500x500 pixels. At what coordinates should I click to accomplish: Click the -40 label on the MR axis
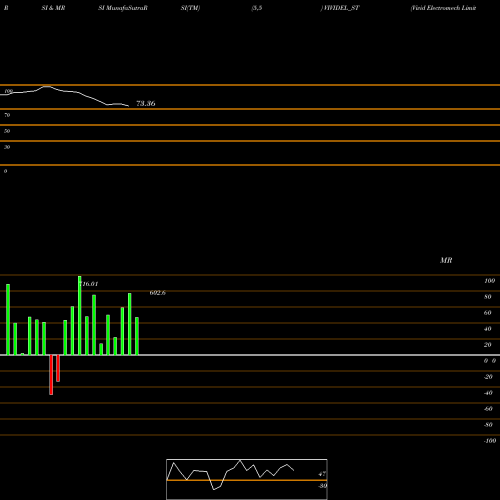pyautogui.click(x=488, y=393)
